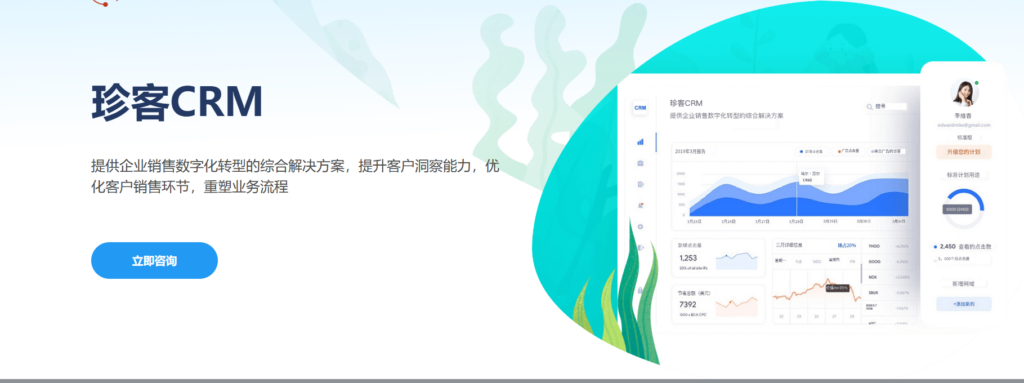This screenshot has height=383, width=1024.
Task: Select the YHOO stock row
Action: click(x=888, y=246)
